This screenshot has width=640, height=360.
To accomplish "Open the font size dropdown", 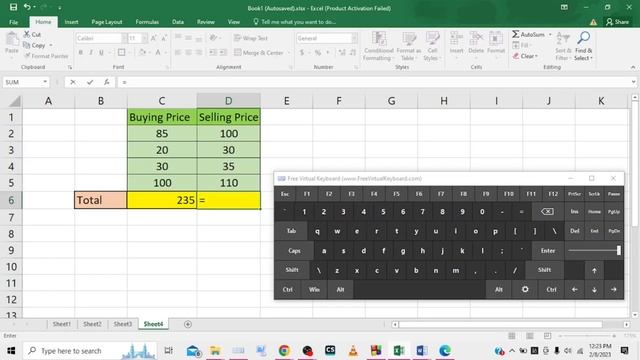I will (144, 38).
